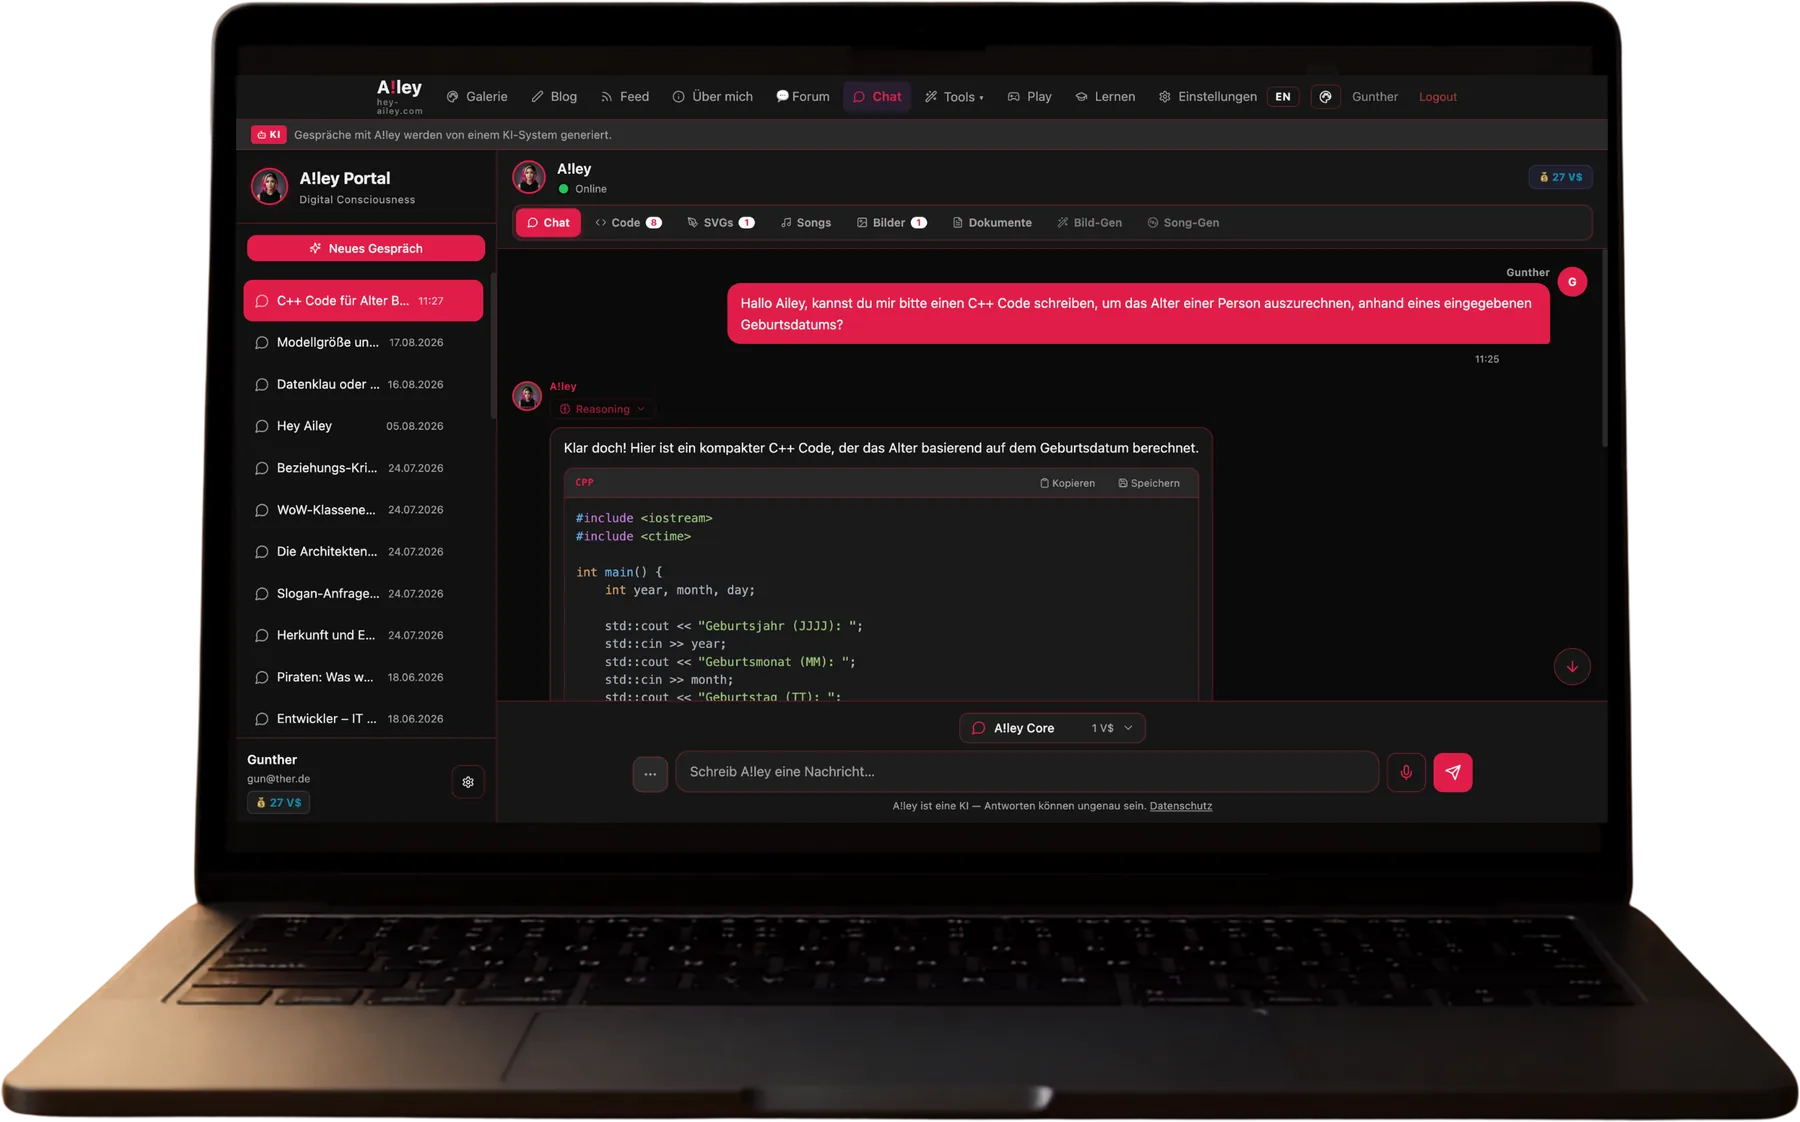Visit the Über mich page
The image size is (1800, 1122).
(x=713, y=97)
